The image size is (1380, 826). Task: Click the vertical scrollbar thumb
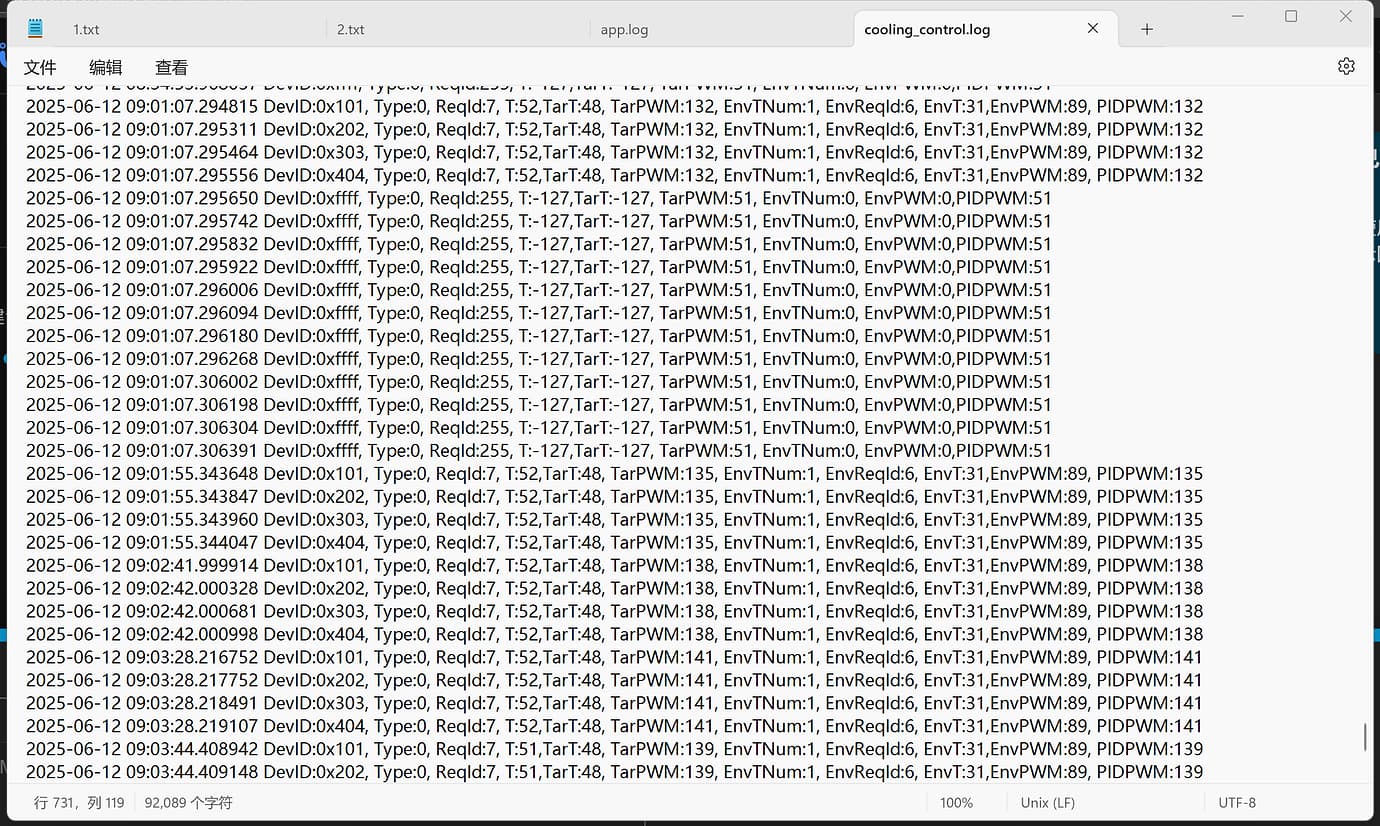pyautogui.click(x=1365, y=736)
